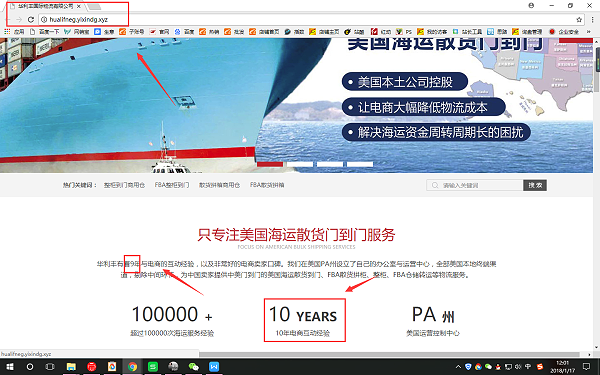Bookmark this page using the star icon
The image size is (600, 375).
tap(579, 20)
